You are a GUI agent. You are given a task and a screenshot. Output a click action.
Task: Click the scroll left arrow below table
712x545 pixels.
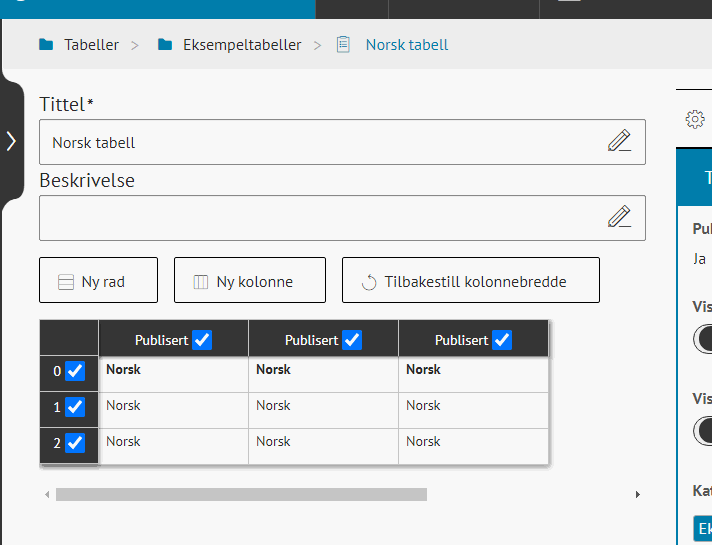(x=46, y=494)
